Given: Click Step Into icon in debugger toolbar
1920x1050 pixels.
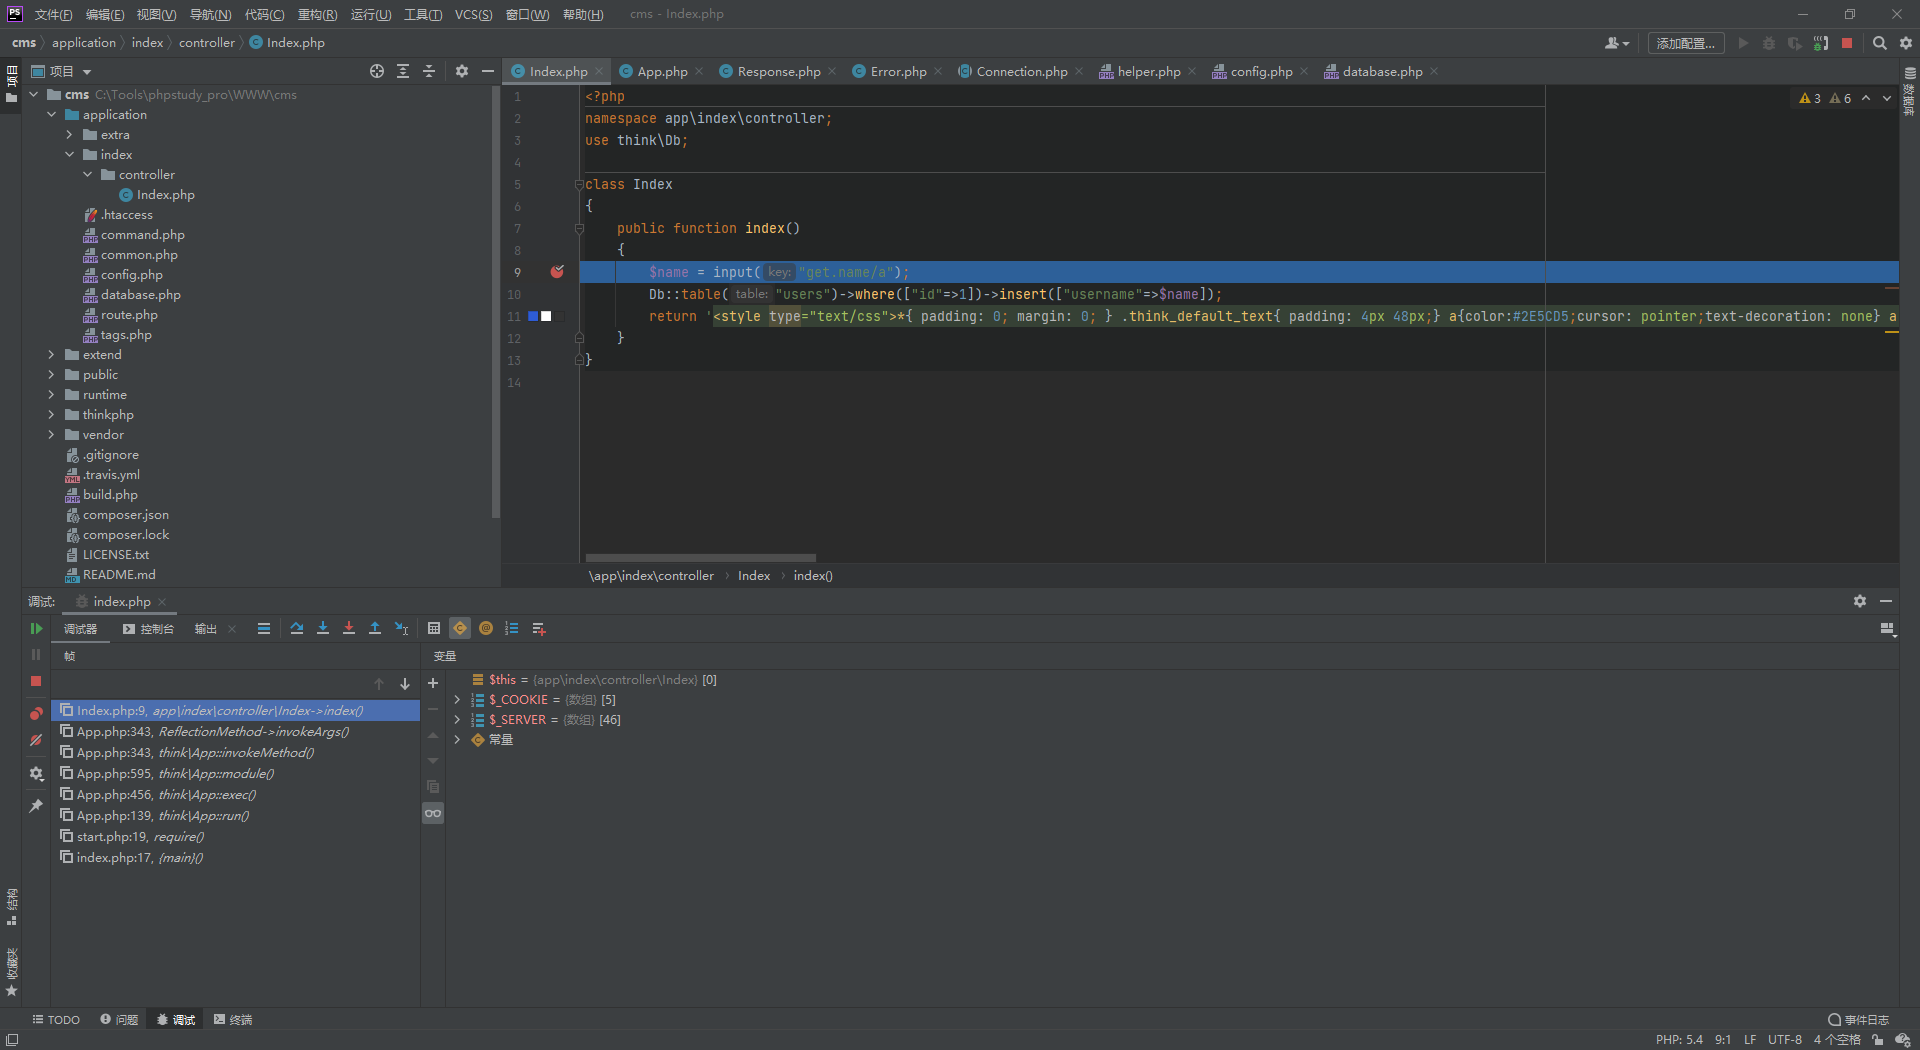Looking at the screenshot, I should pyautogui.click(x=323, y=629).
